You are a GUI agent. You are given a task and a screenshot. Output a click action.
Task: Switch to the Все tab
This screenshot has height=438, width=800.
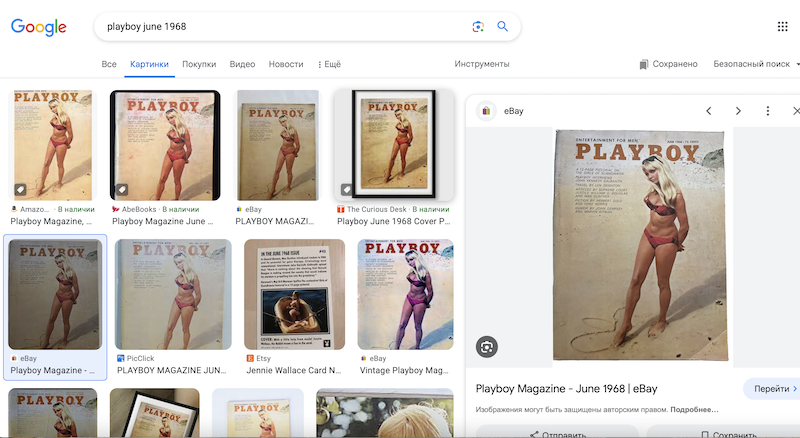click(x=109, y=64)
